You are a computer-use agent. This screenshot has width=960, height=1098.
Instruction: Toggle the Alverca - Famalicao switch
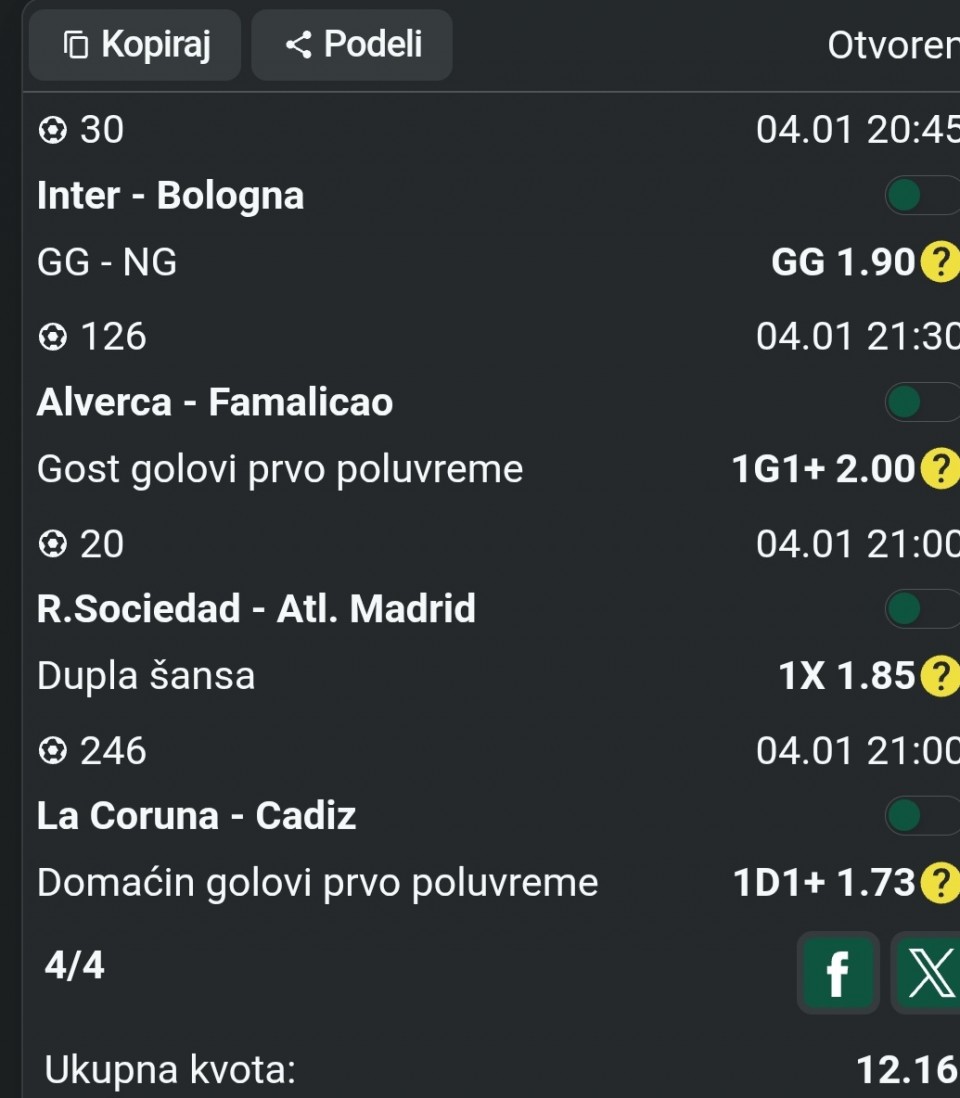(x=921, y=403)
